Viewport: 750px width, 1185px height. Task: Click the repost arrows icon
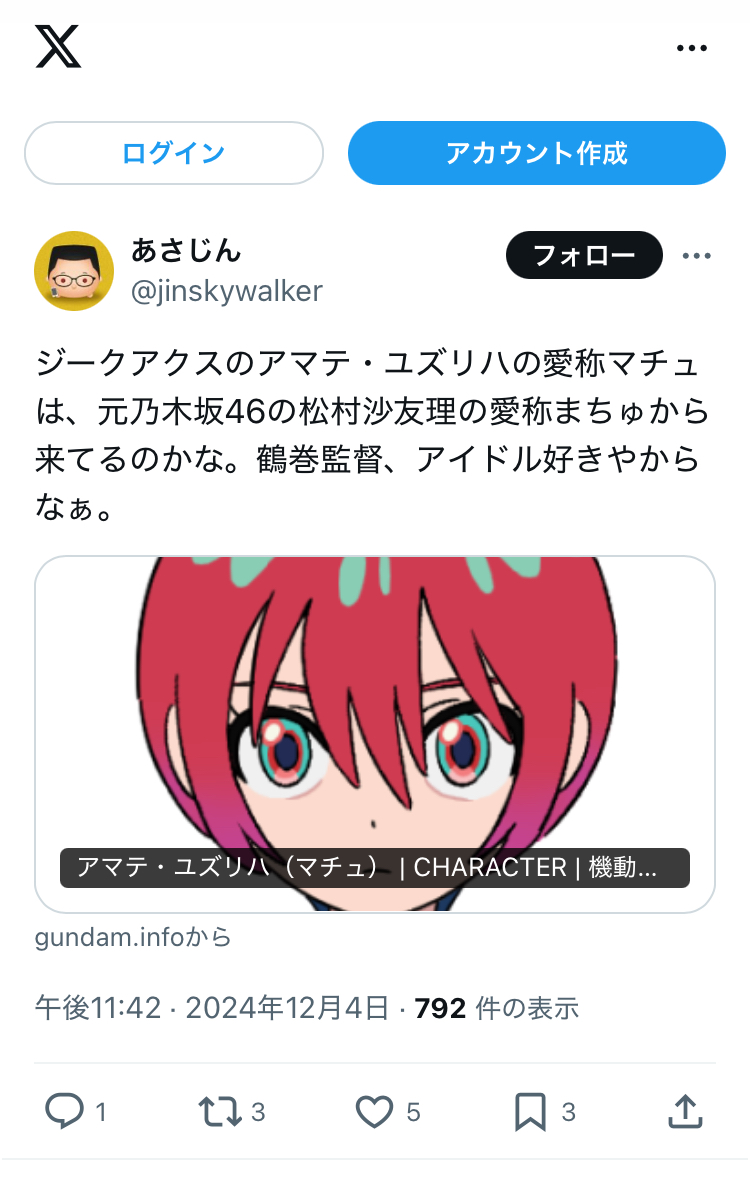(x=220, y=1112)
